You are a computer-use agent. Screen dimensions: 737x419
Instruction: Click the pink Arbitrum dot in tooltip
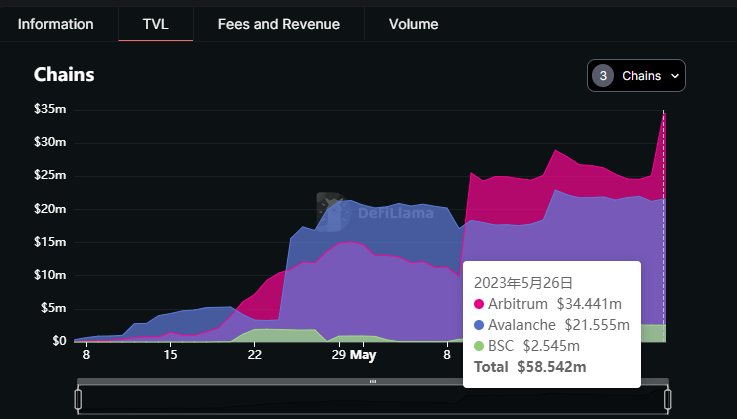point(479,304)
